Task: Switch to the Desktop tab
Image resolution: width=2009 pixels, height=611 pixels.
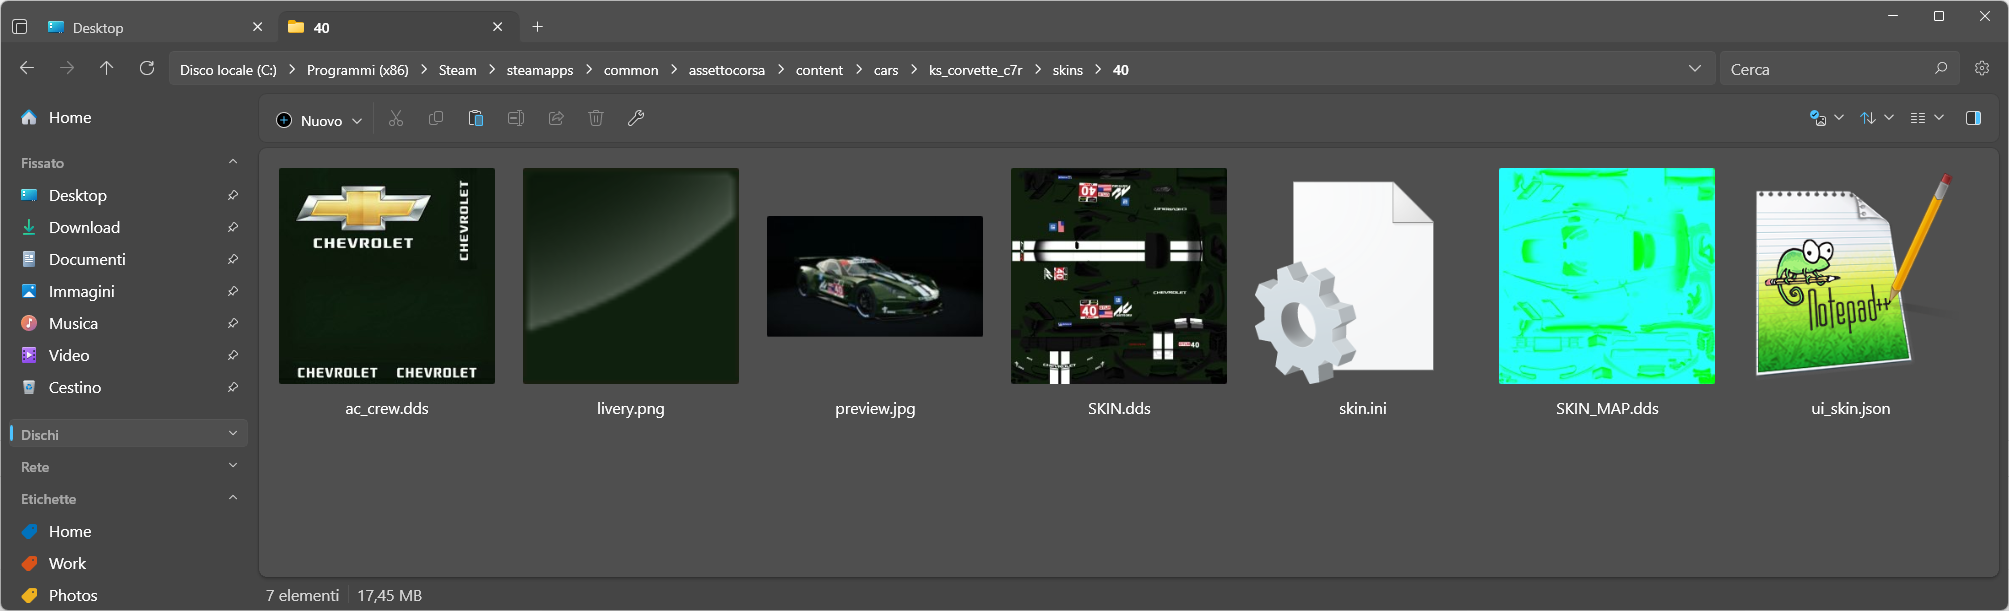Action: (x=150, y=28)
